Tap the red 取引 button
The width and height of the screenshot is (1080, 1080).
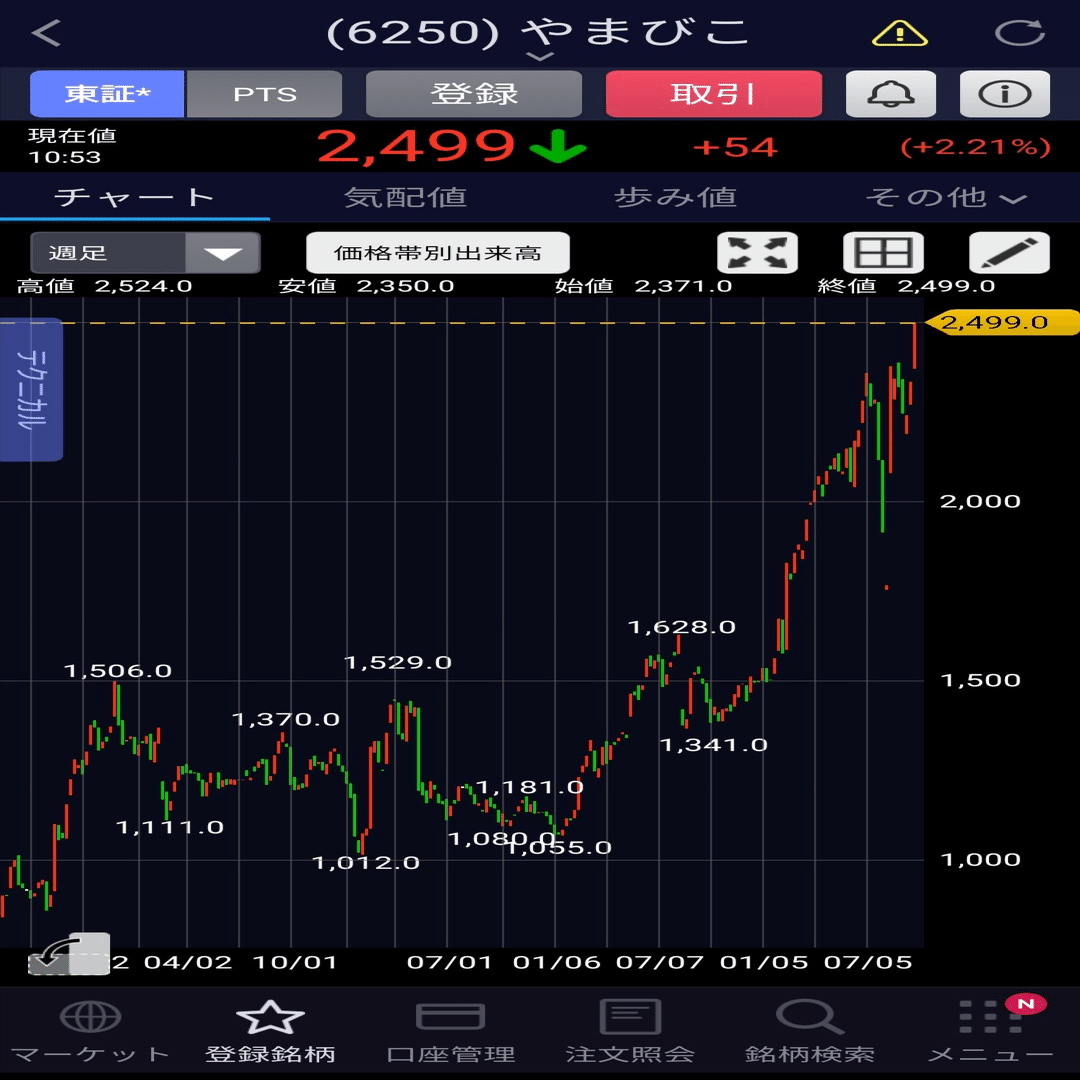coord(714,94)
